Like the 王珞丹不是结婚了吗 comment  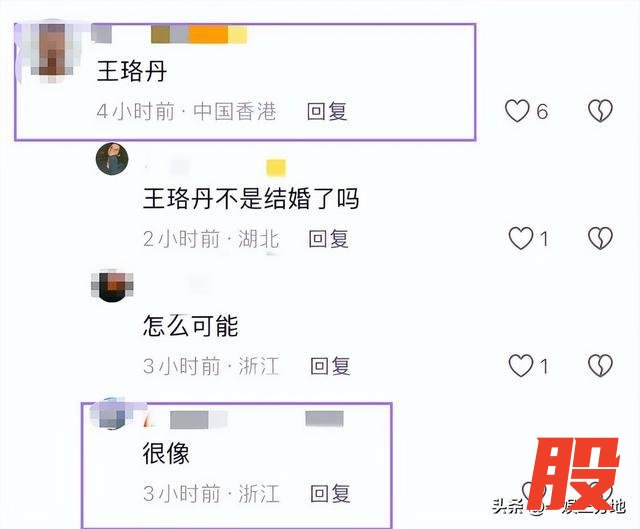(520, 238)
